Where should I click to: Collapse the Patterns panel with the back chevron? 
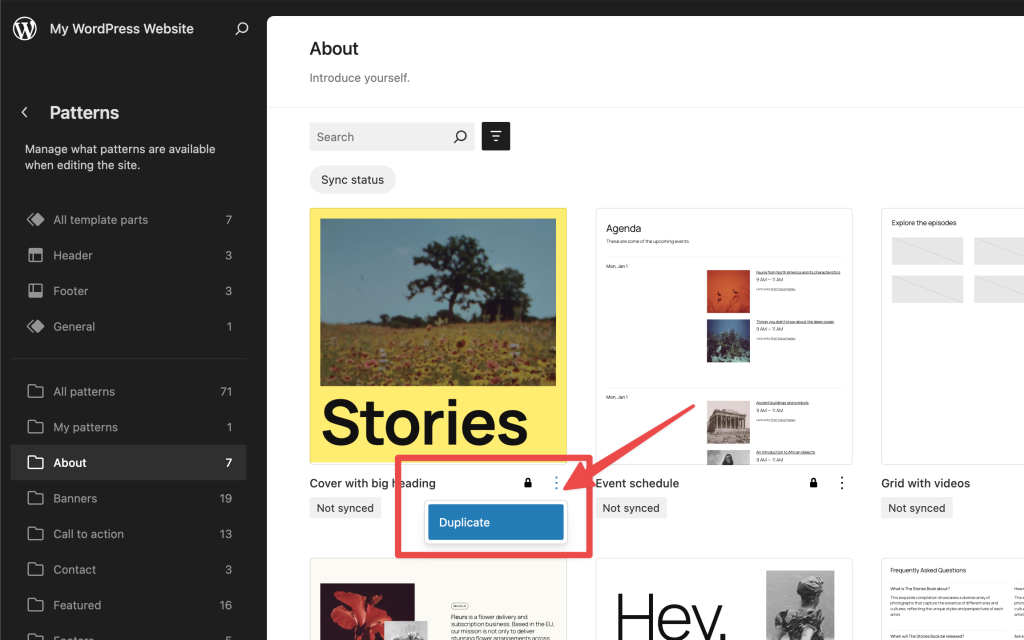click(x=24, y=112)
